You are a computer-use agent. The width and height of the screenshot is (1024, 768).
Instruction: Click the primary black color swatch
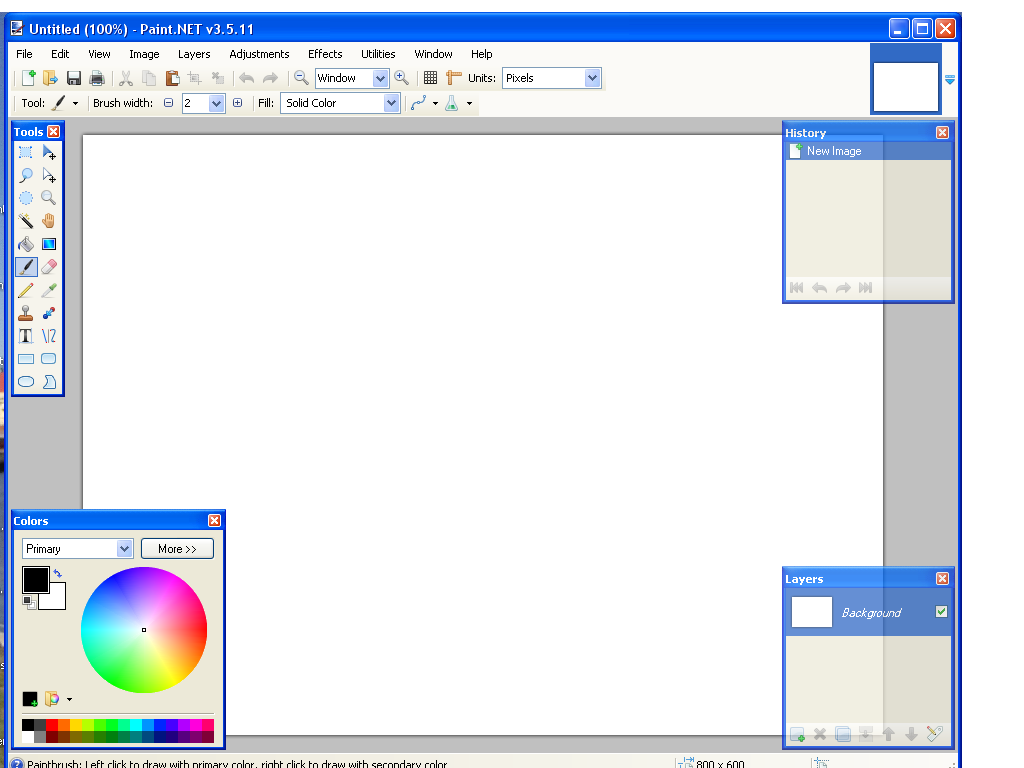tap(35, 579)
